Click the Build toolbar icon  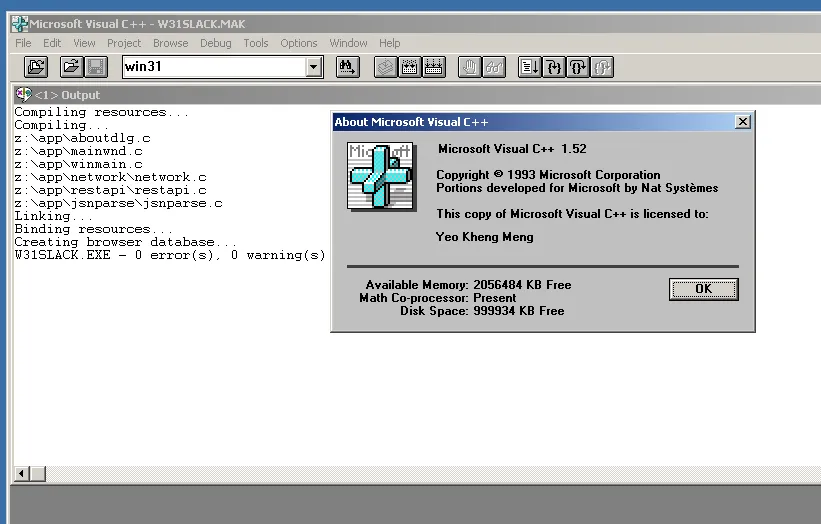[410, 67]
